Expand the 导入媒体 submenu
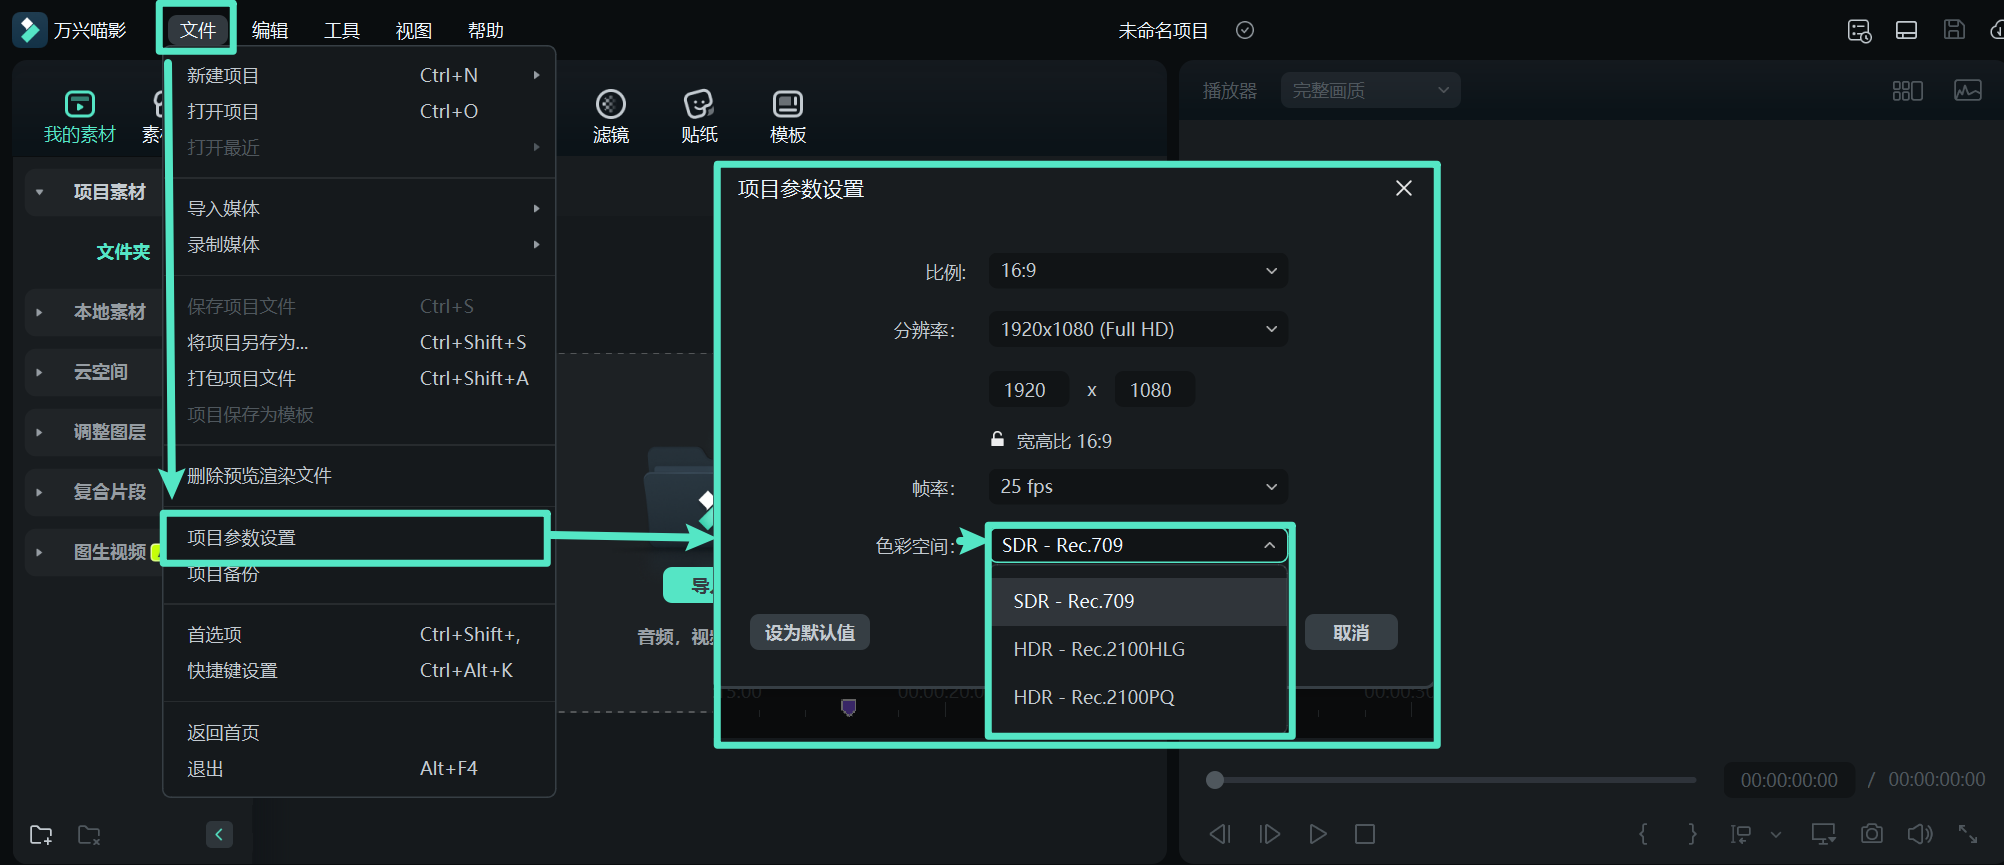Image resolution: width=2004 pixels, height=865 pixels. (x=360, y=208)
